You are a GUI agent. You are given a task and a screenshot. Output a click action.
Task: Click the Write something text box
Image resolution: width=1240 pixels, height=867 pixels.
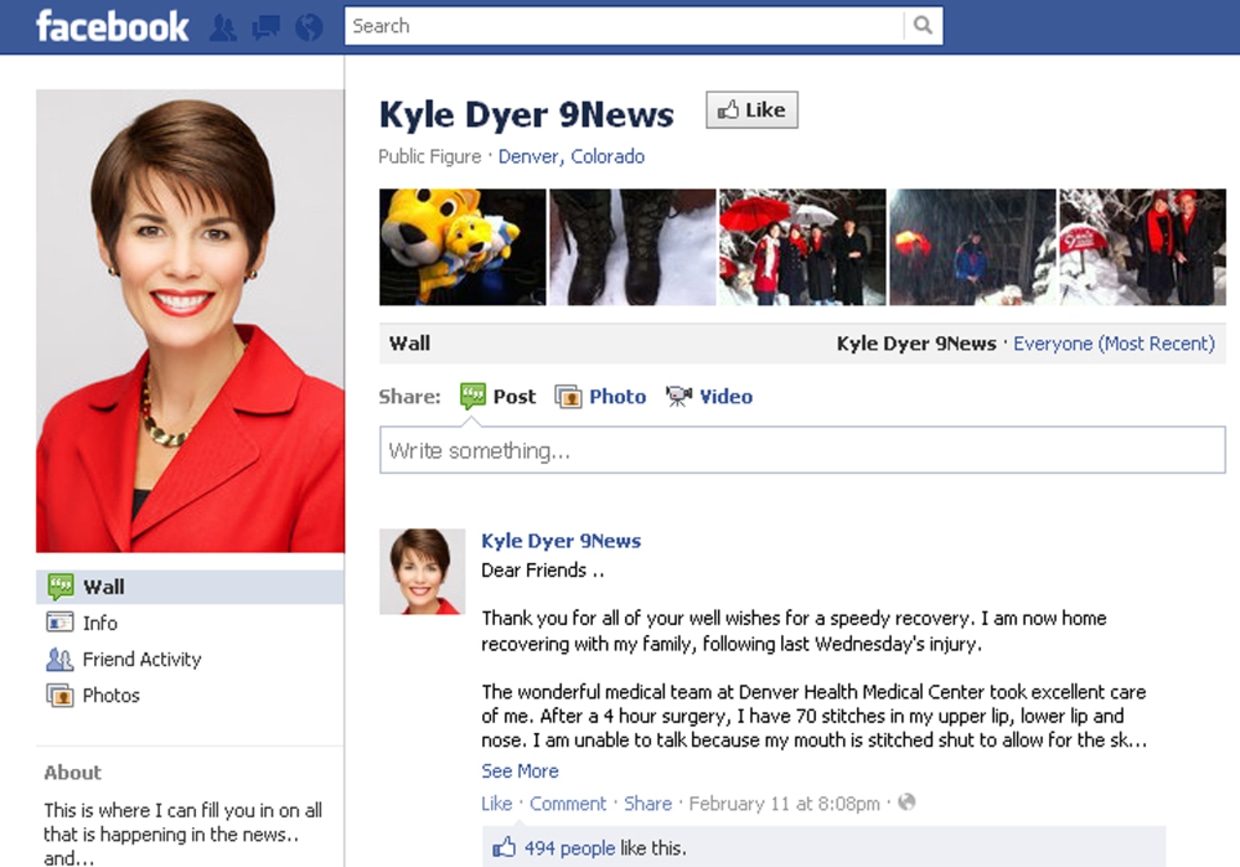tap(802, 450)
